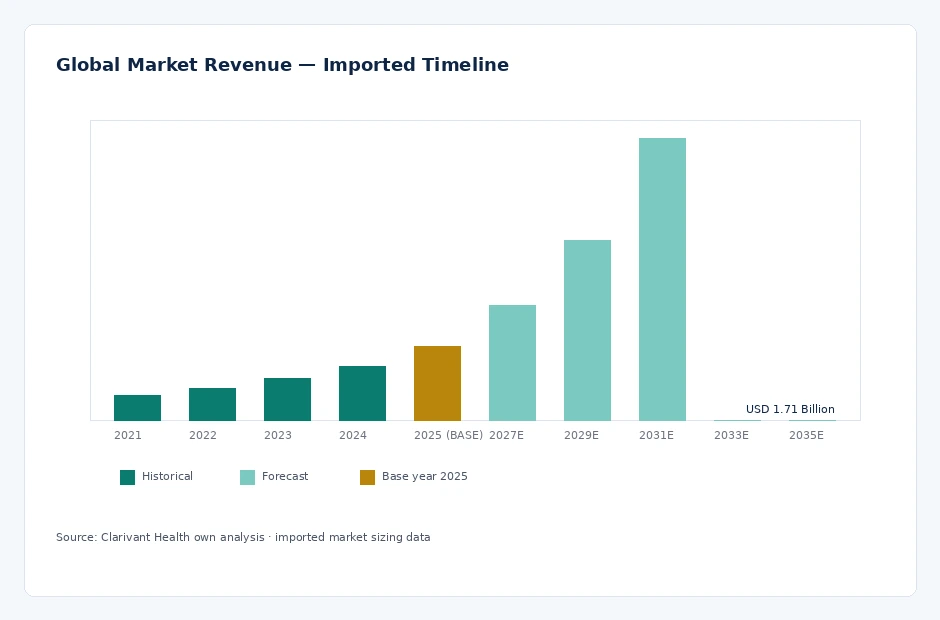Viewport: 940px width, 620px height.
Task: Select the 2027E forecast bar
Action: coord(512,363)
